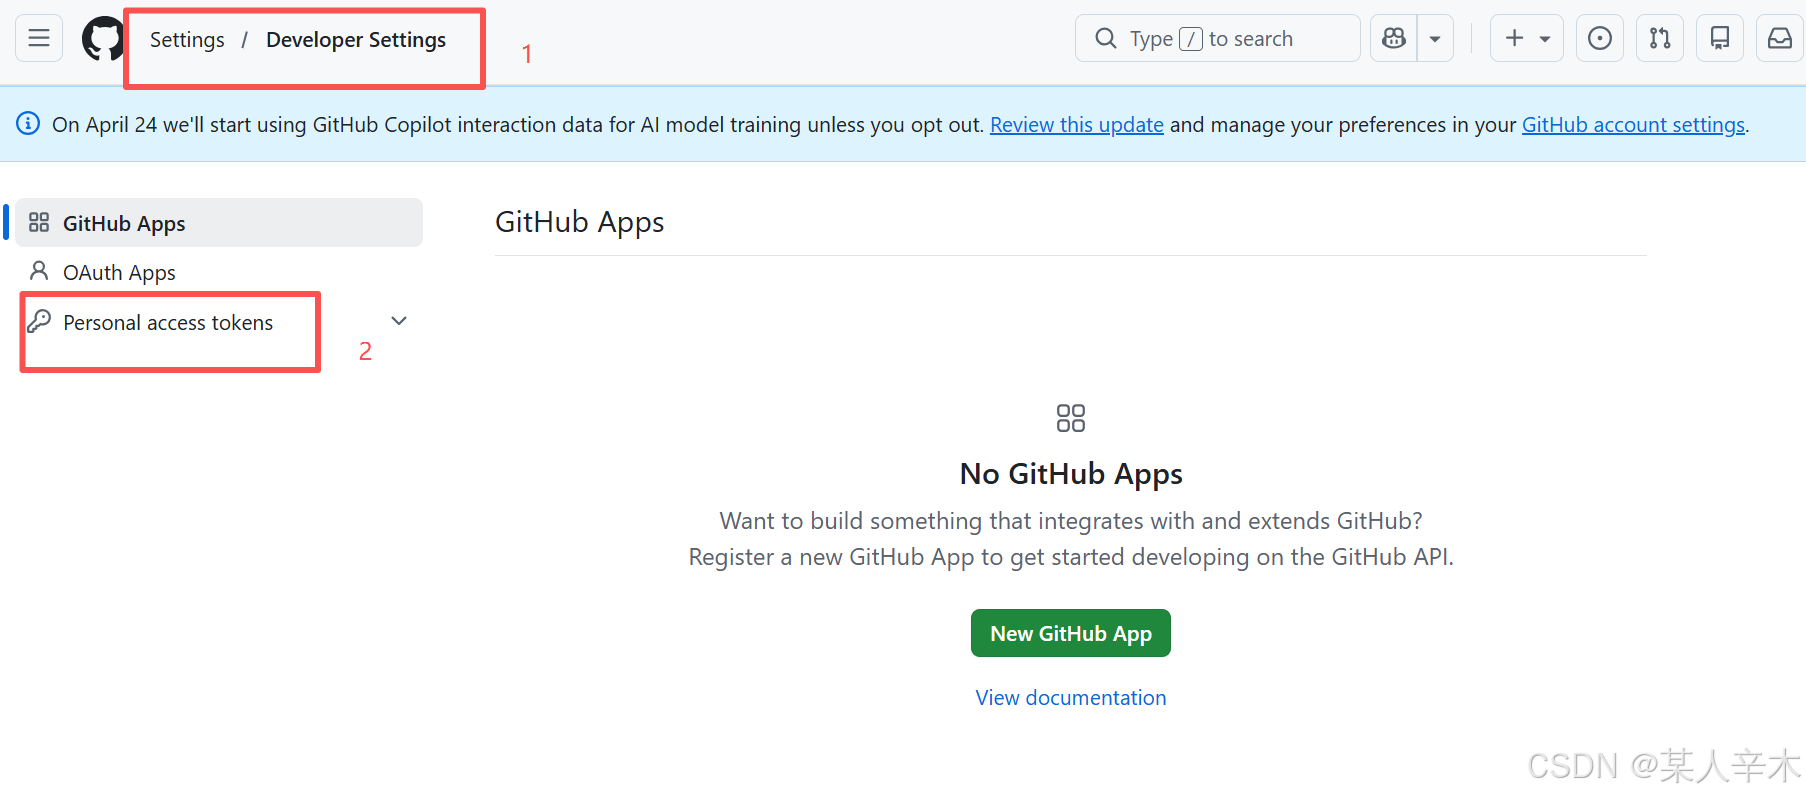
Task: Expand the Personal access tokens chevron
Action: [x=399, y=321]
